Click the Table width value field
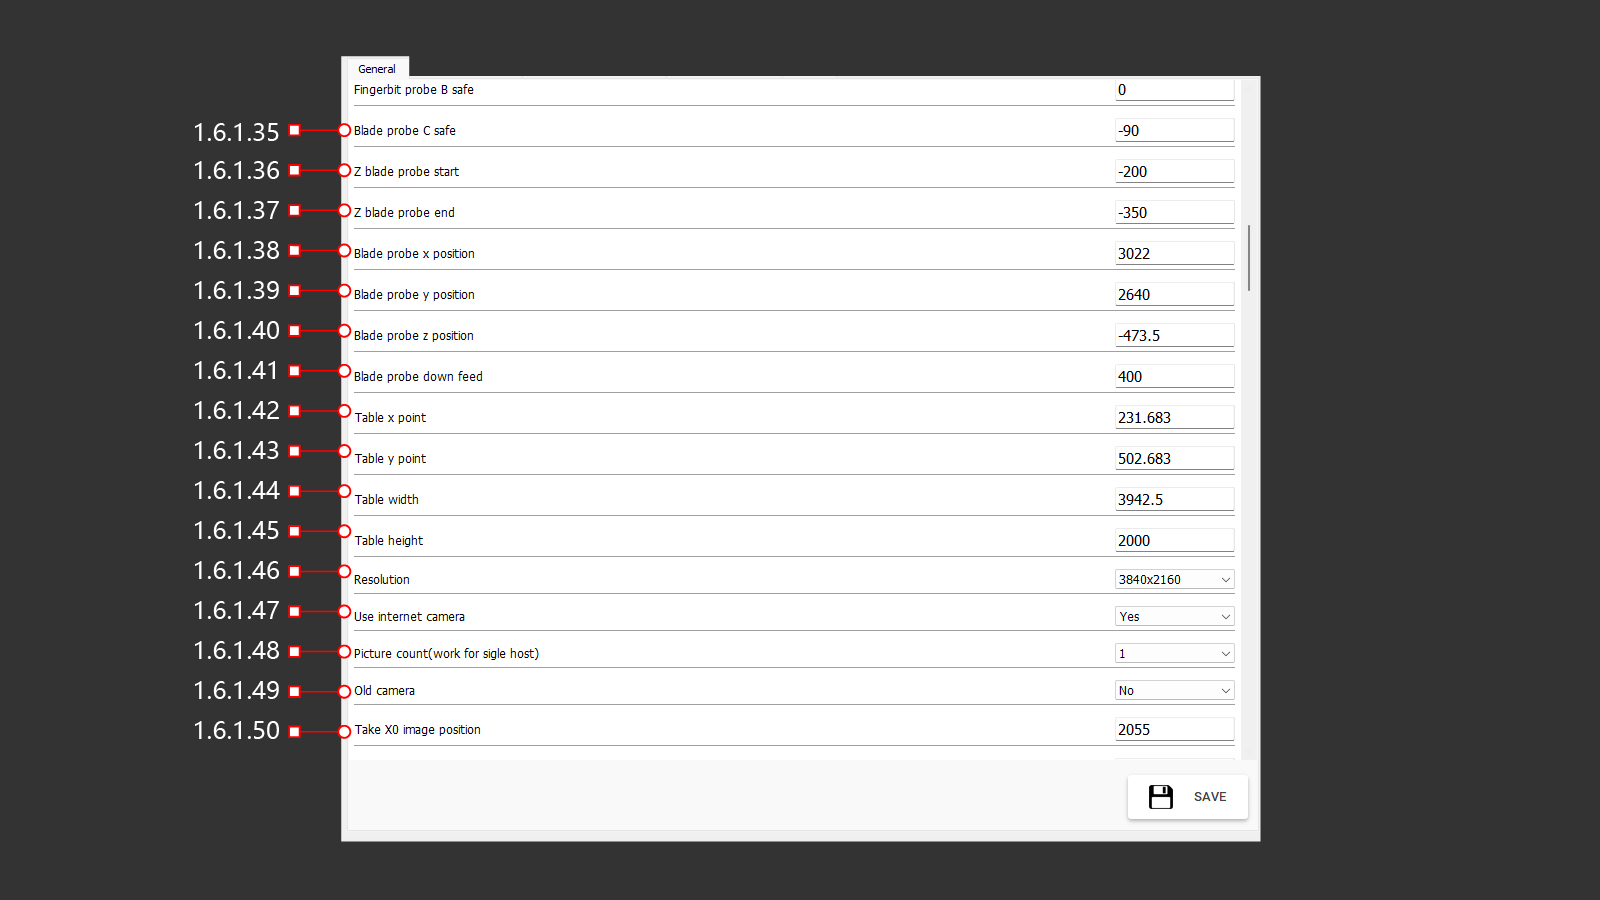The width and height of the screenshot is (1600, 900). pyautogui.click(x=1174, y=500)
